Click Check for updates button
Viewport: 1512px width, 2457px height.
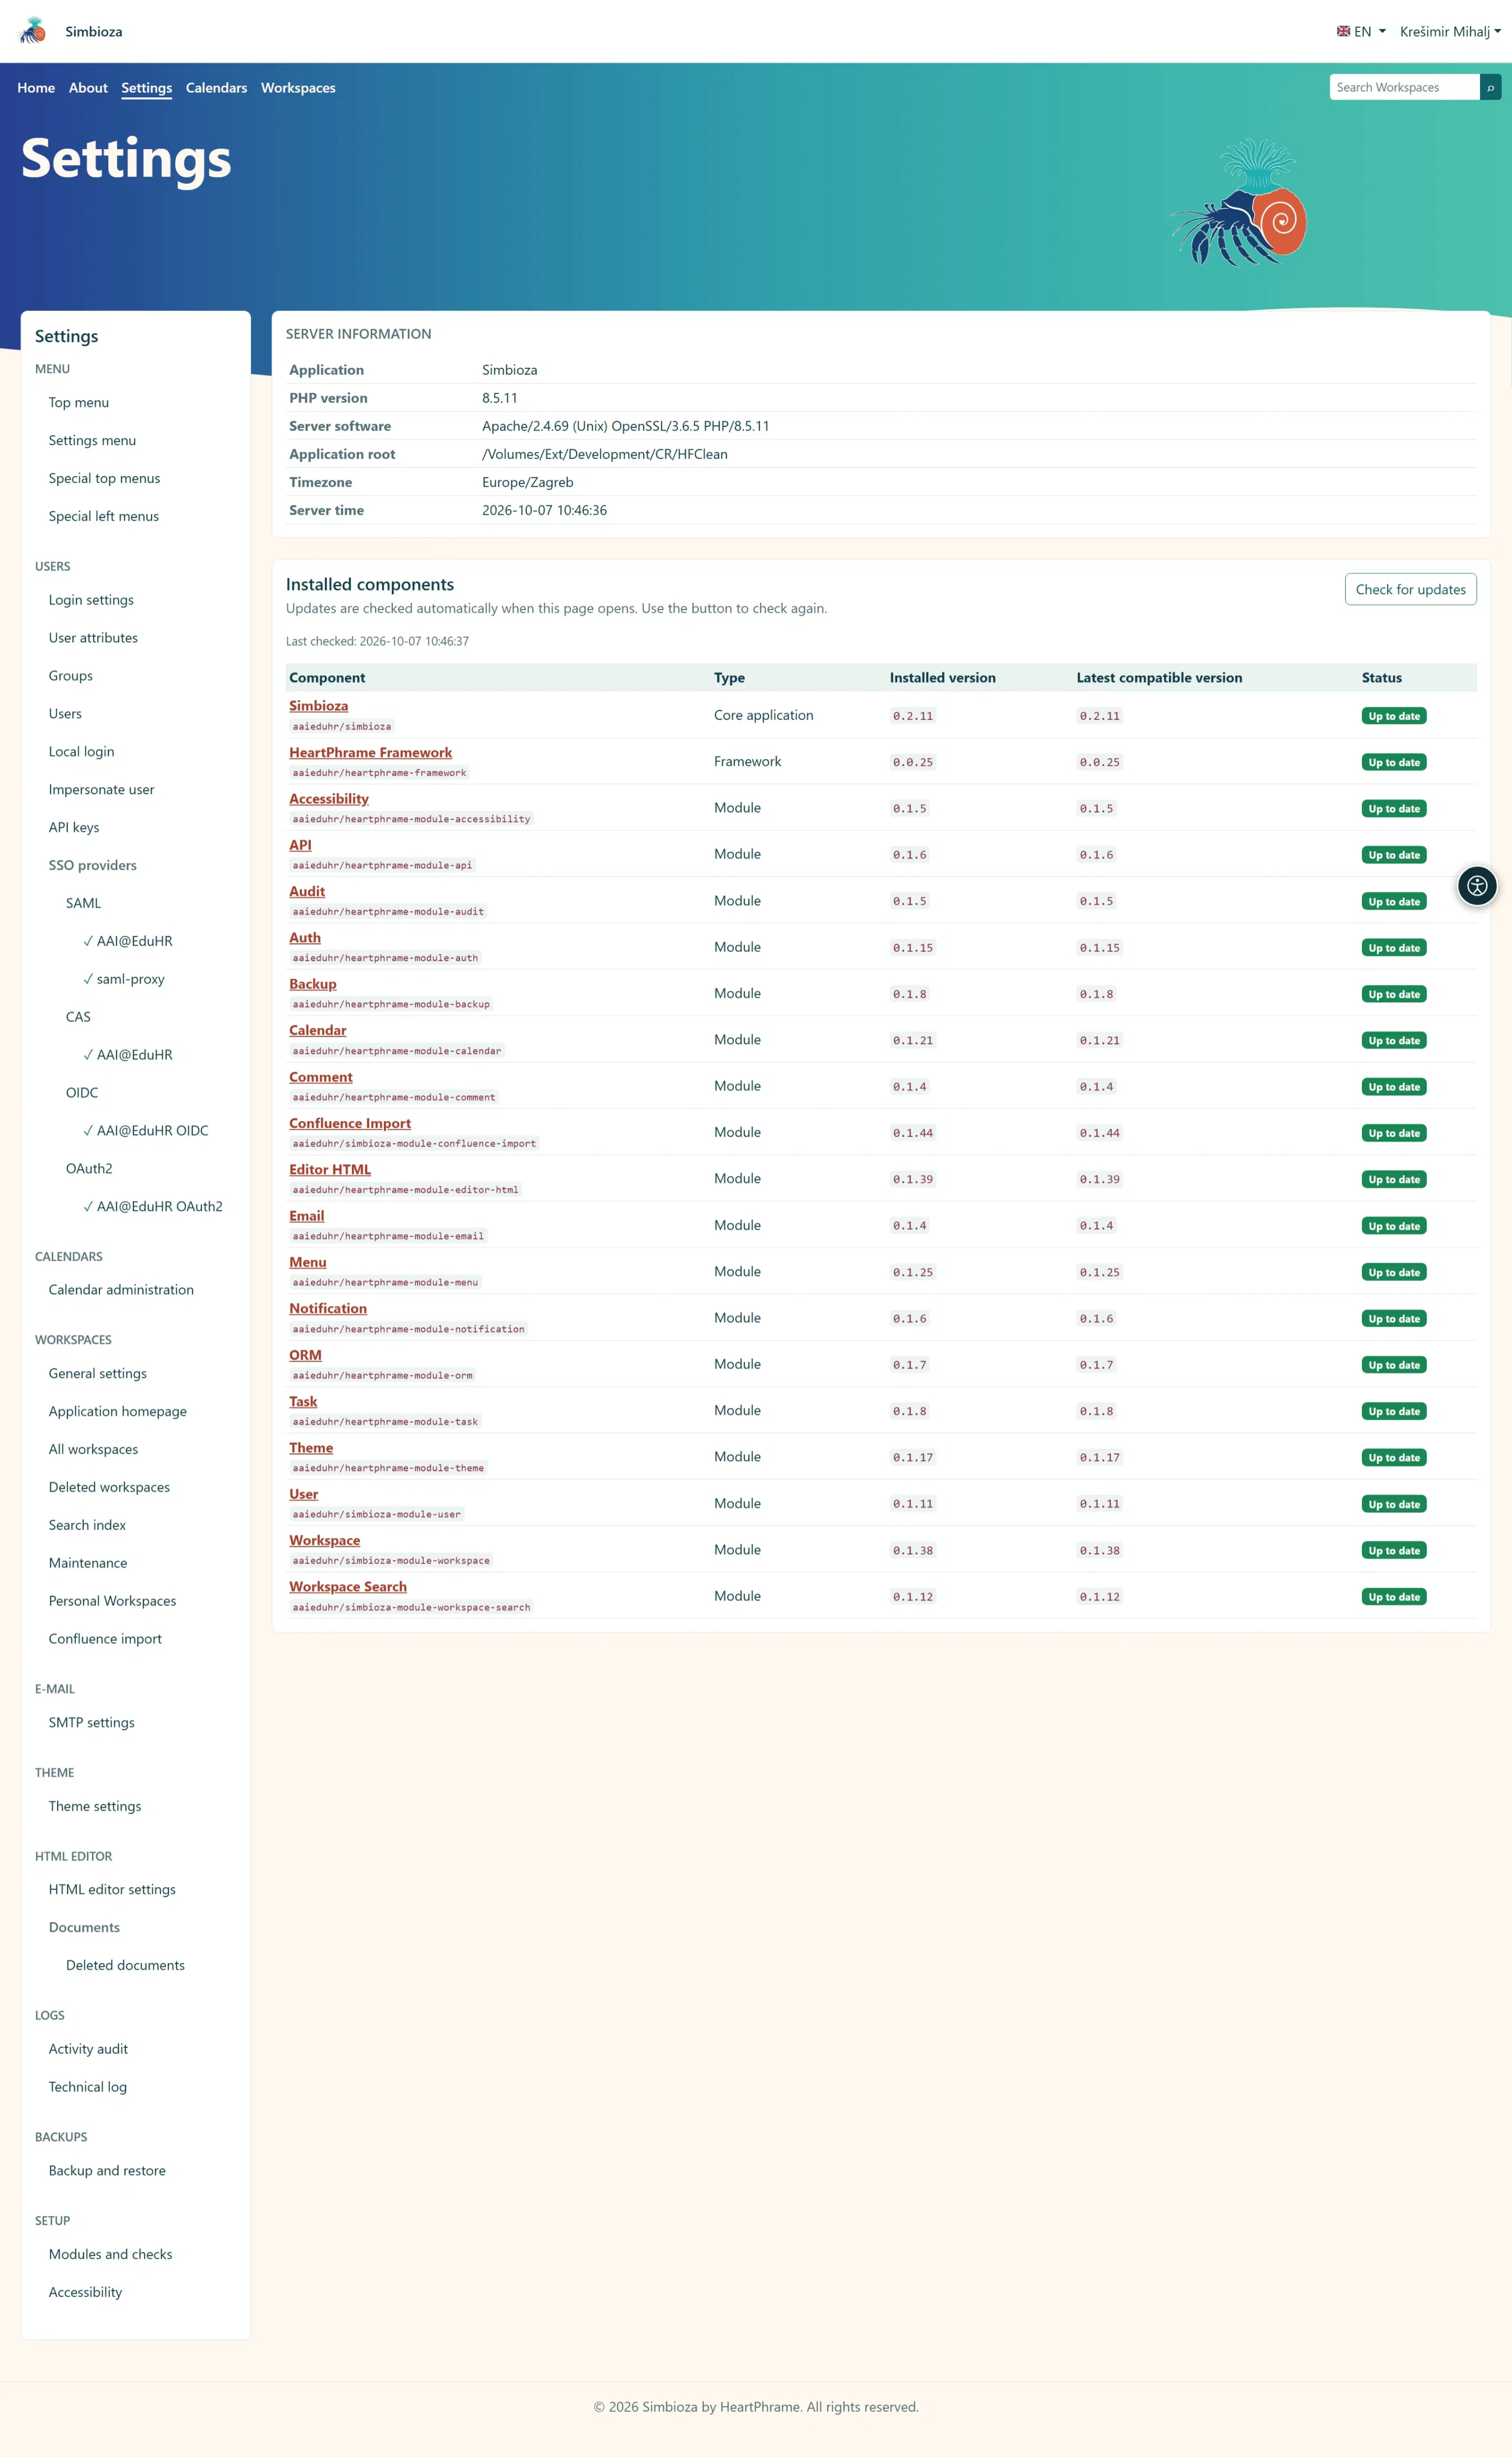click(x=1410, y=589)
